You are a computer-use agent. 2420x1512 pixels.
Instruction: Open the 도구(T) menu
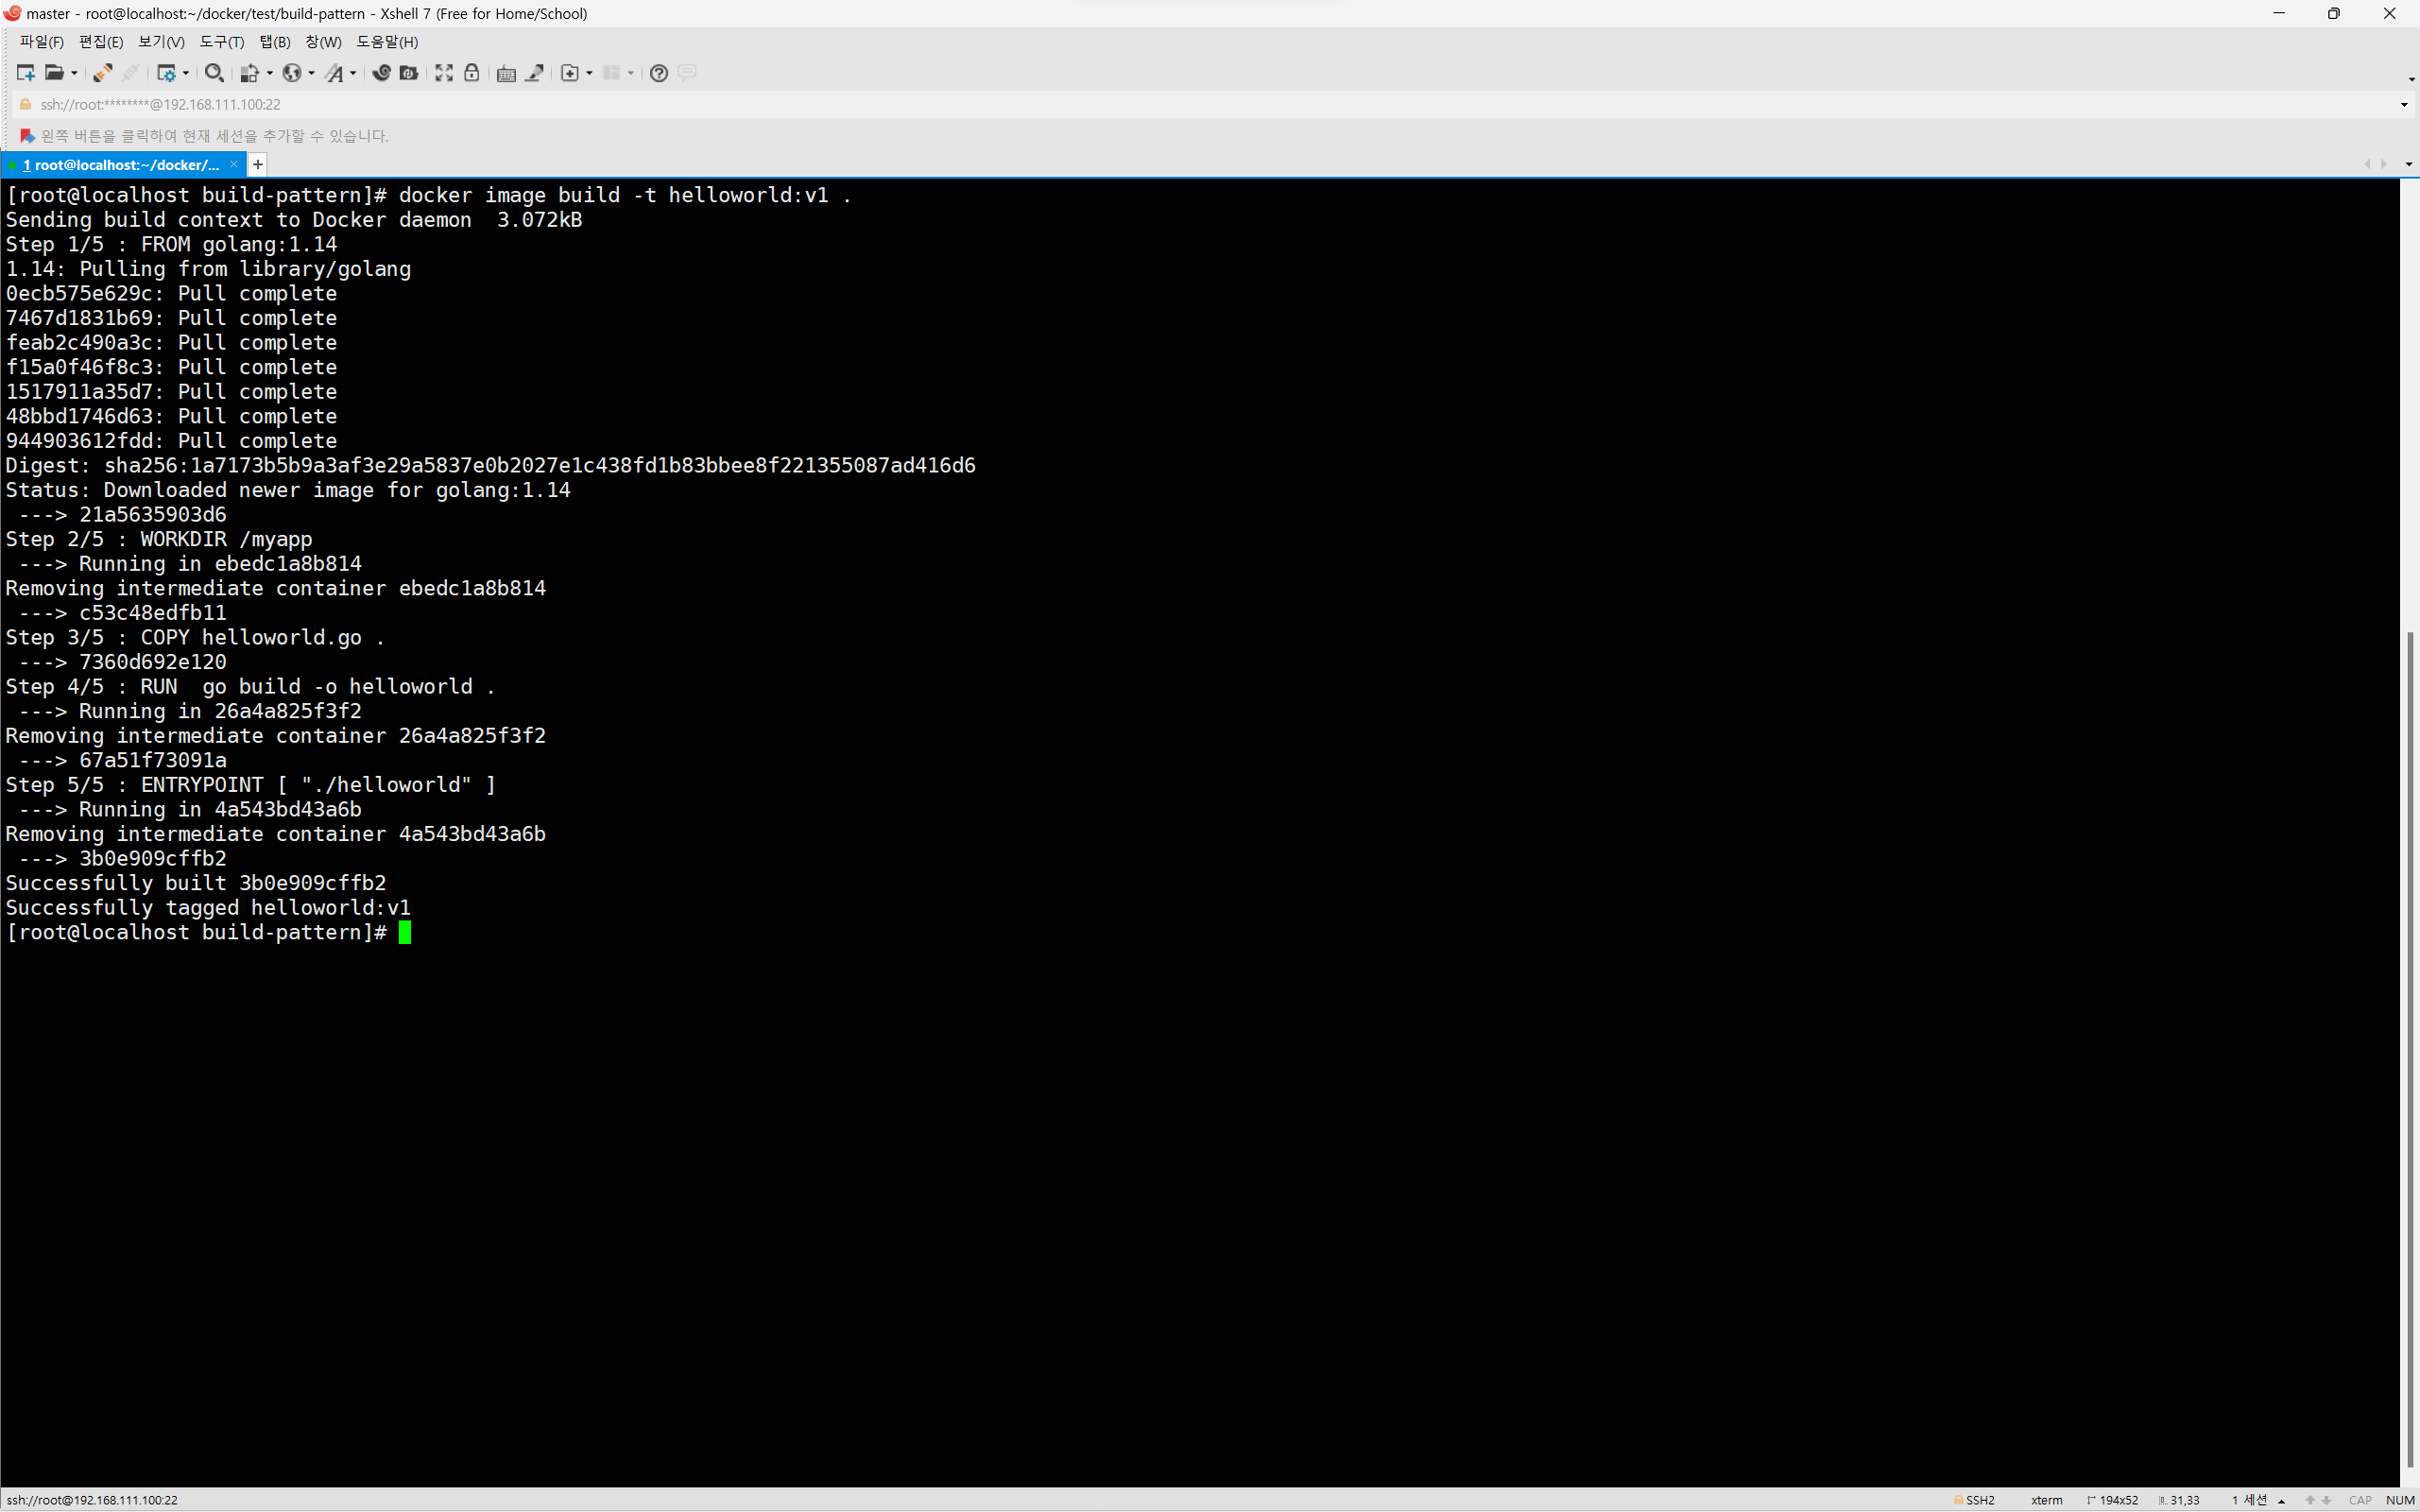(x=221, y=42)
